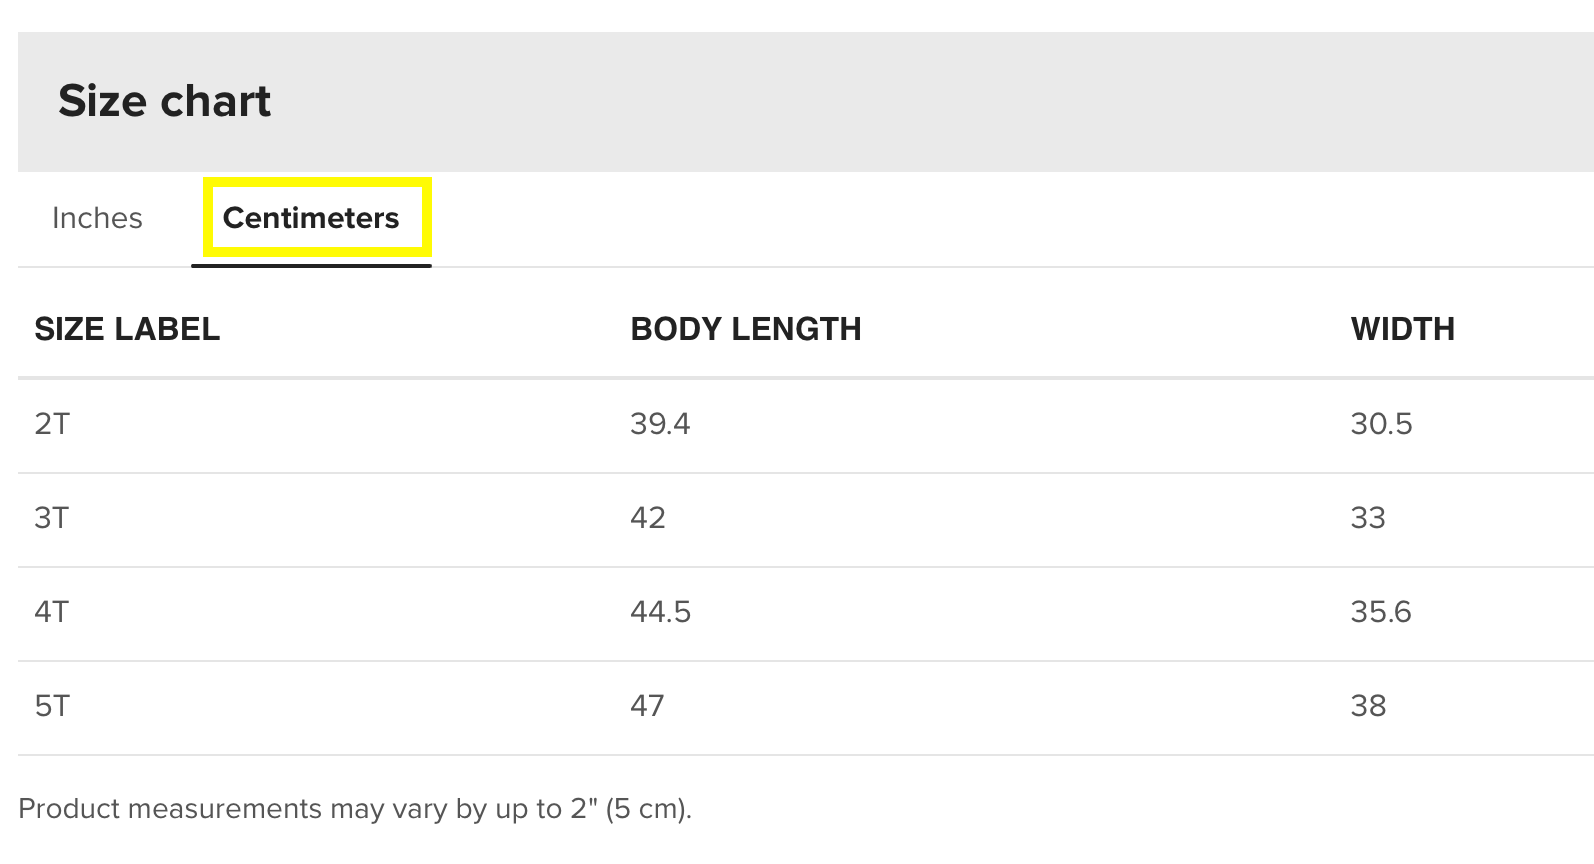The image size is (1594, 864).
Task: Select the 4T size label cell
Action: pyautogui.click(x=52, y=612)
